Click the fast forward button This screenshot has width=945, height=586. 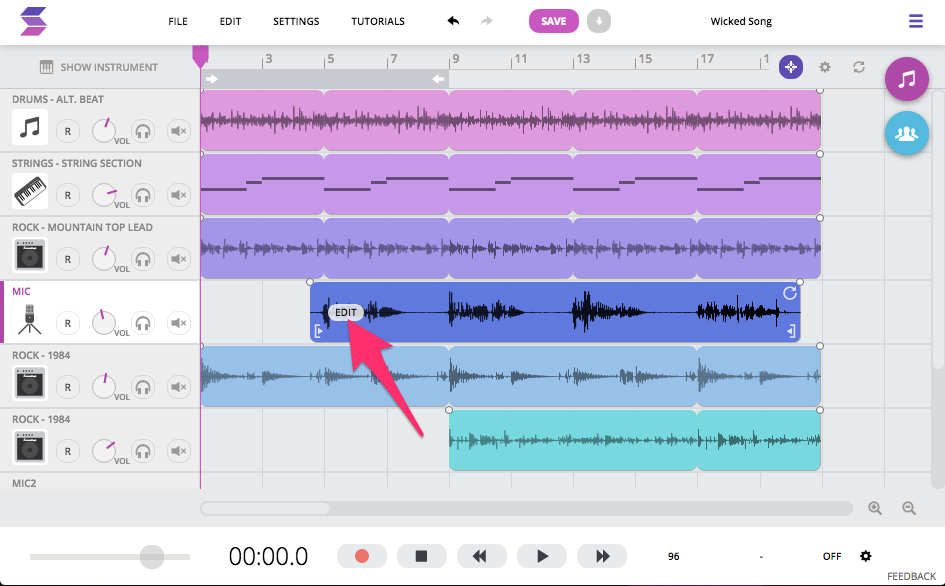[602, 556]
